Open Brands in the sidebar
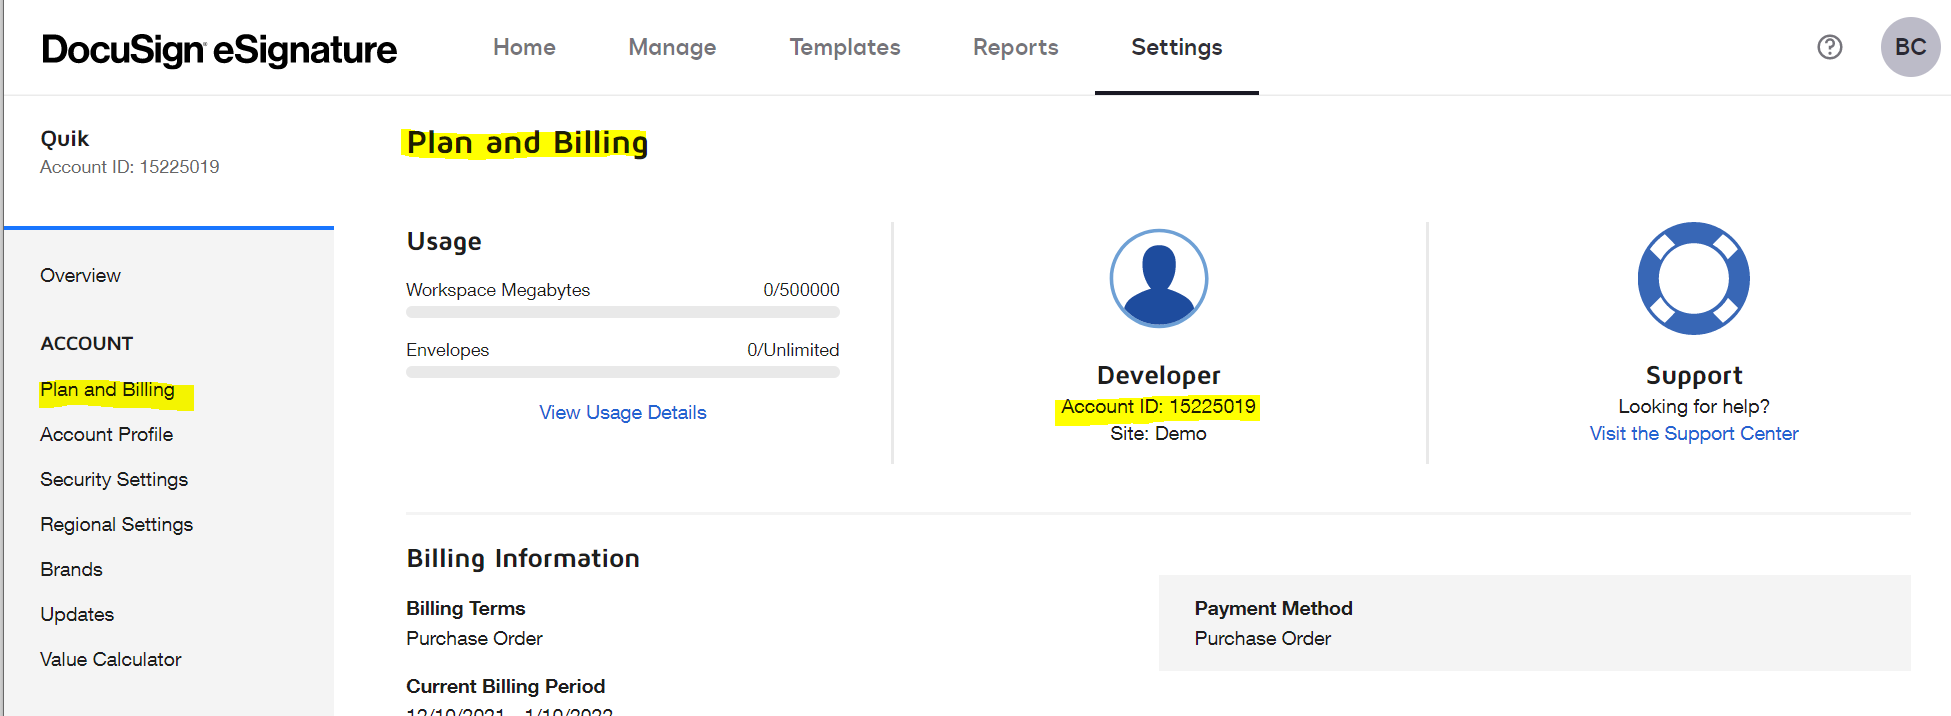 pos(71,569)
